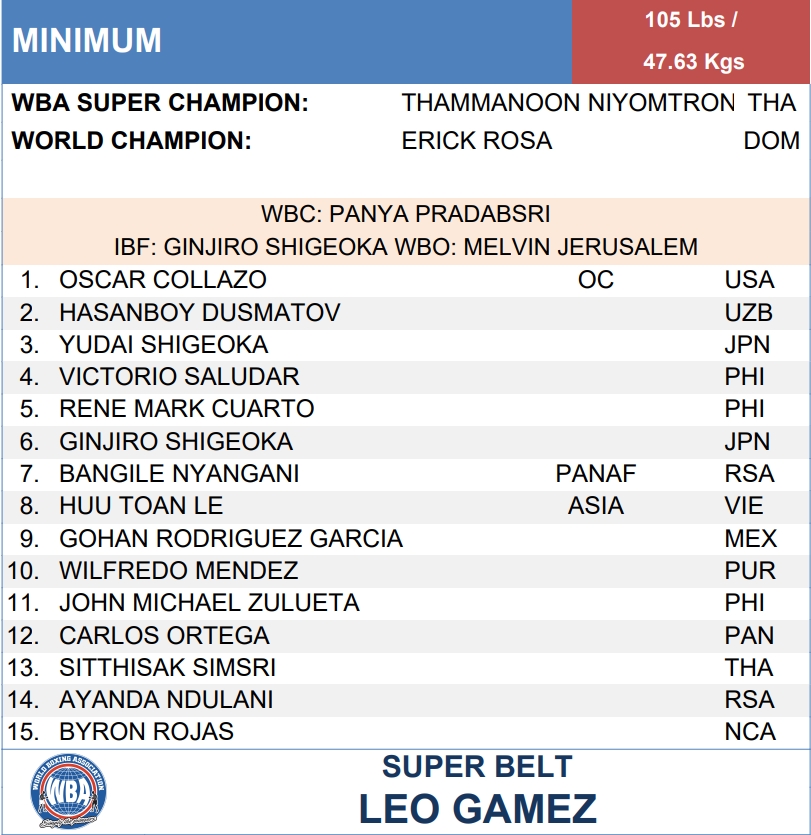Click the OC title abbreviation
811x835 pixels.
click(x=596, y=280)
